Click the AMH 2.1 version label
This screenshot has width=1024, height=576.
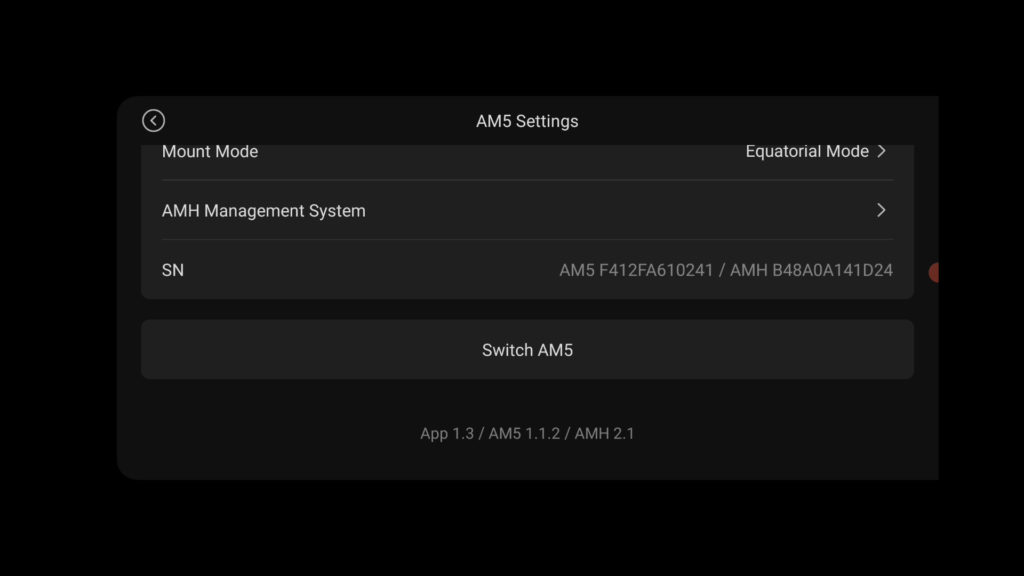pos(605,434)
